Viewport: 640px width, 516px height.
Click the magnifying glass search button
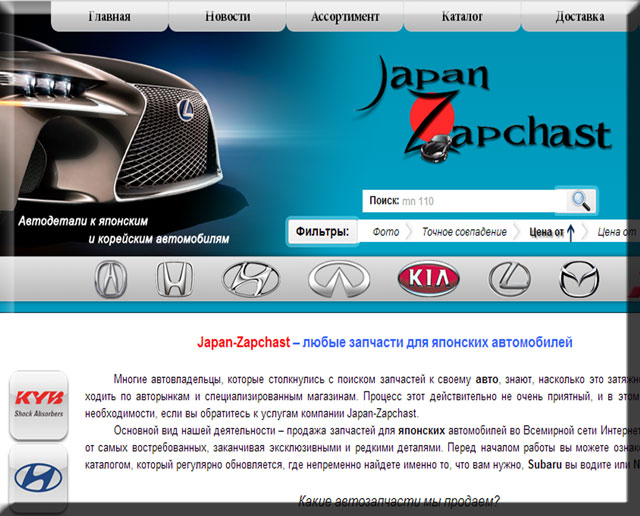click(580, 201)
